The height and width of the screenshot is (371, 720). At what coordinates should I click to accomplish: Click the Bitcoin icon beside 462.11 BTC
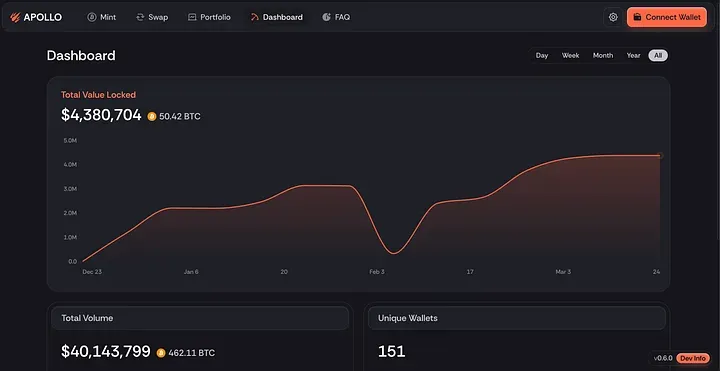(161, 353)
